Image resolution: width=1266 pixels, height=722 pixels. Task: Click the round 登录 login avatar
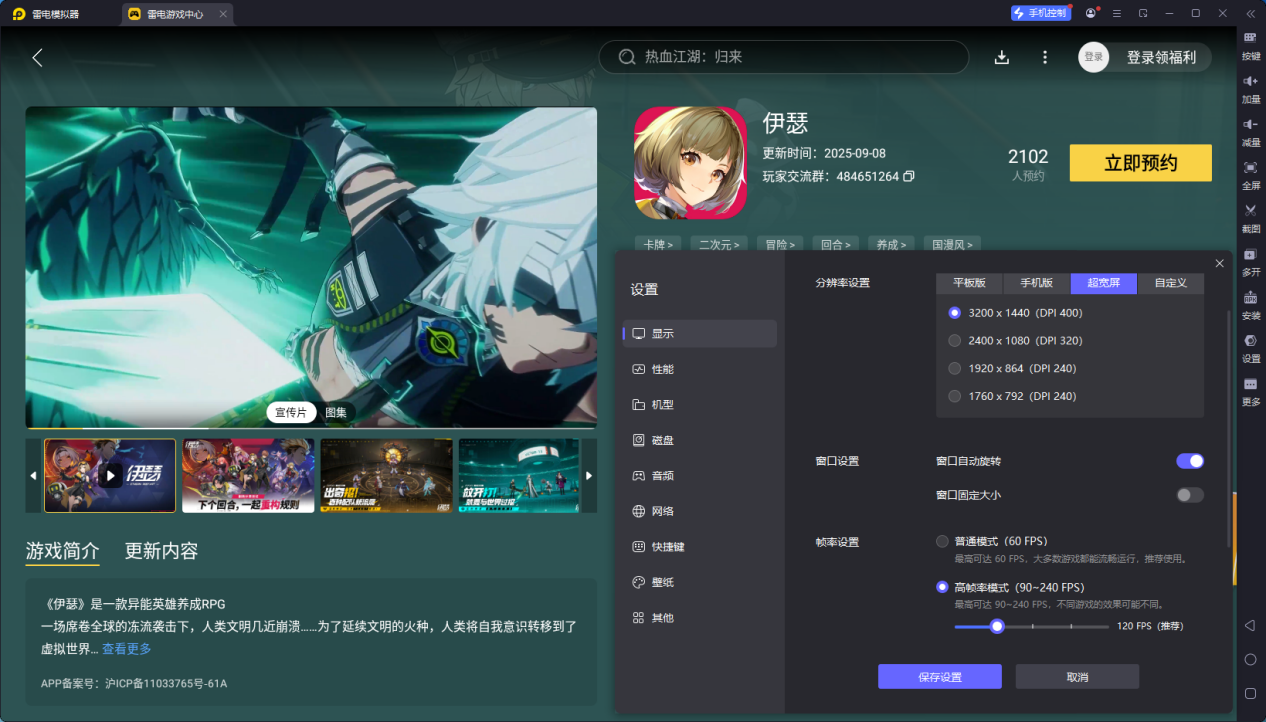[x=1094, y=57]
